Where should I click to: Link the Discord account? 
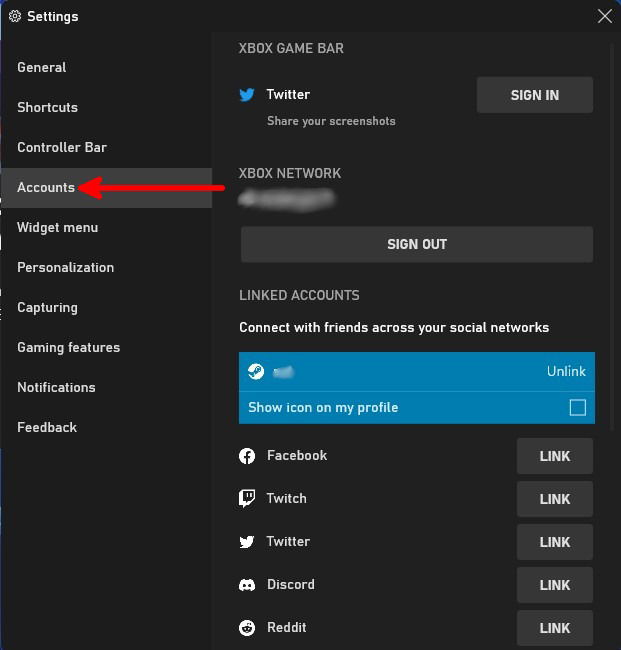[555, 585]
